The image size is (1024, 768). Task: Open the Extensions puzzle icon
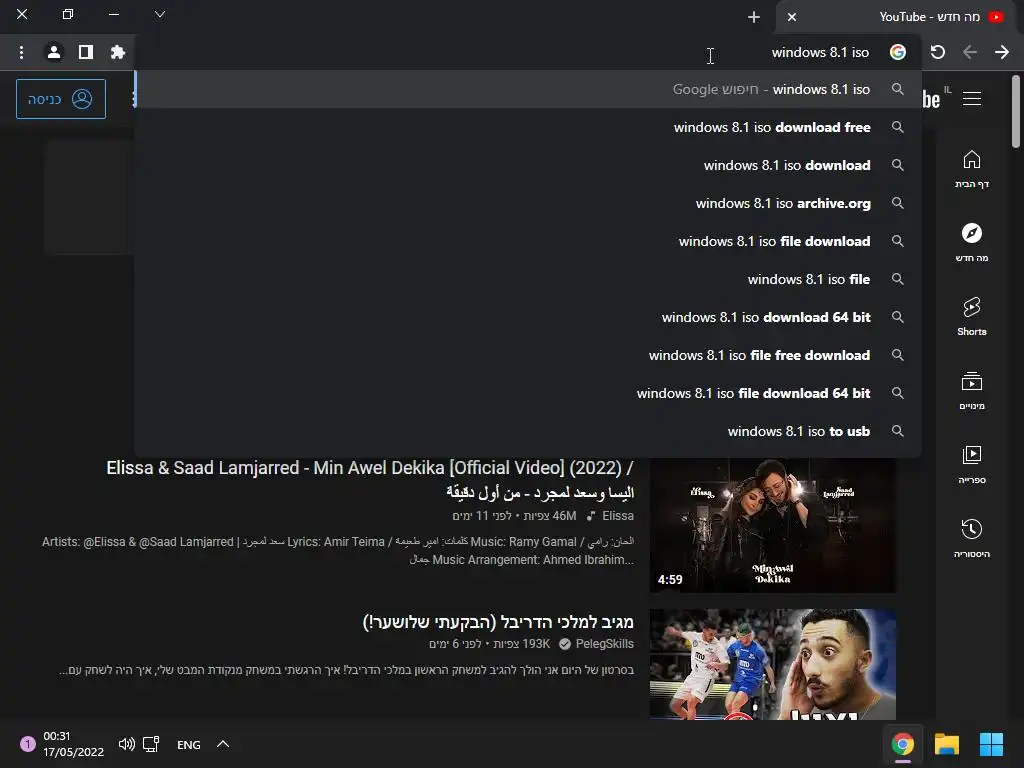pos(118,52)
